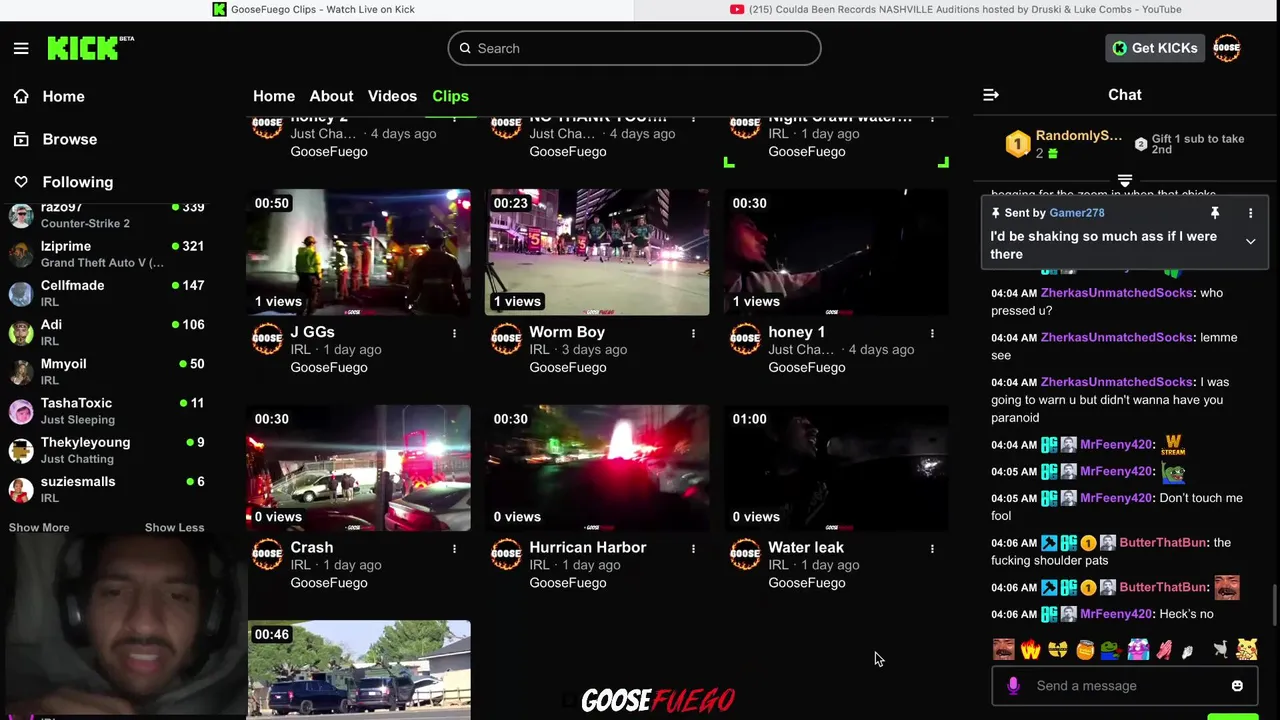
Task: Click Show Less in following list
Action: click(174, 527)
